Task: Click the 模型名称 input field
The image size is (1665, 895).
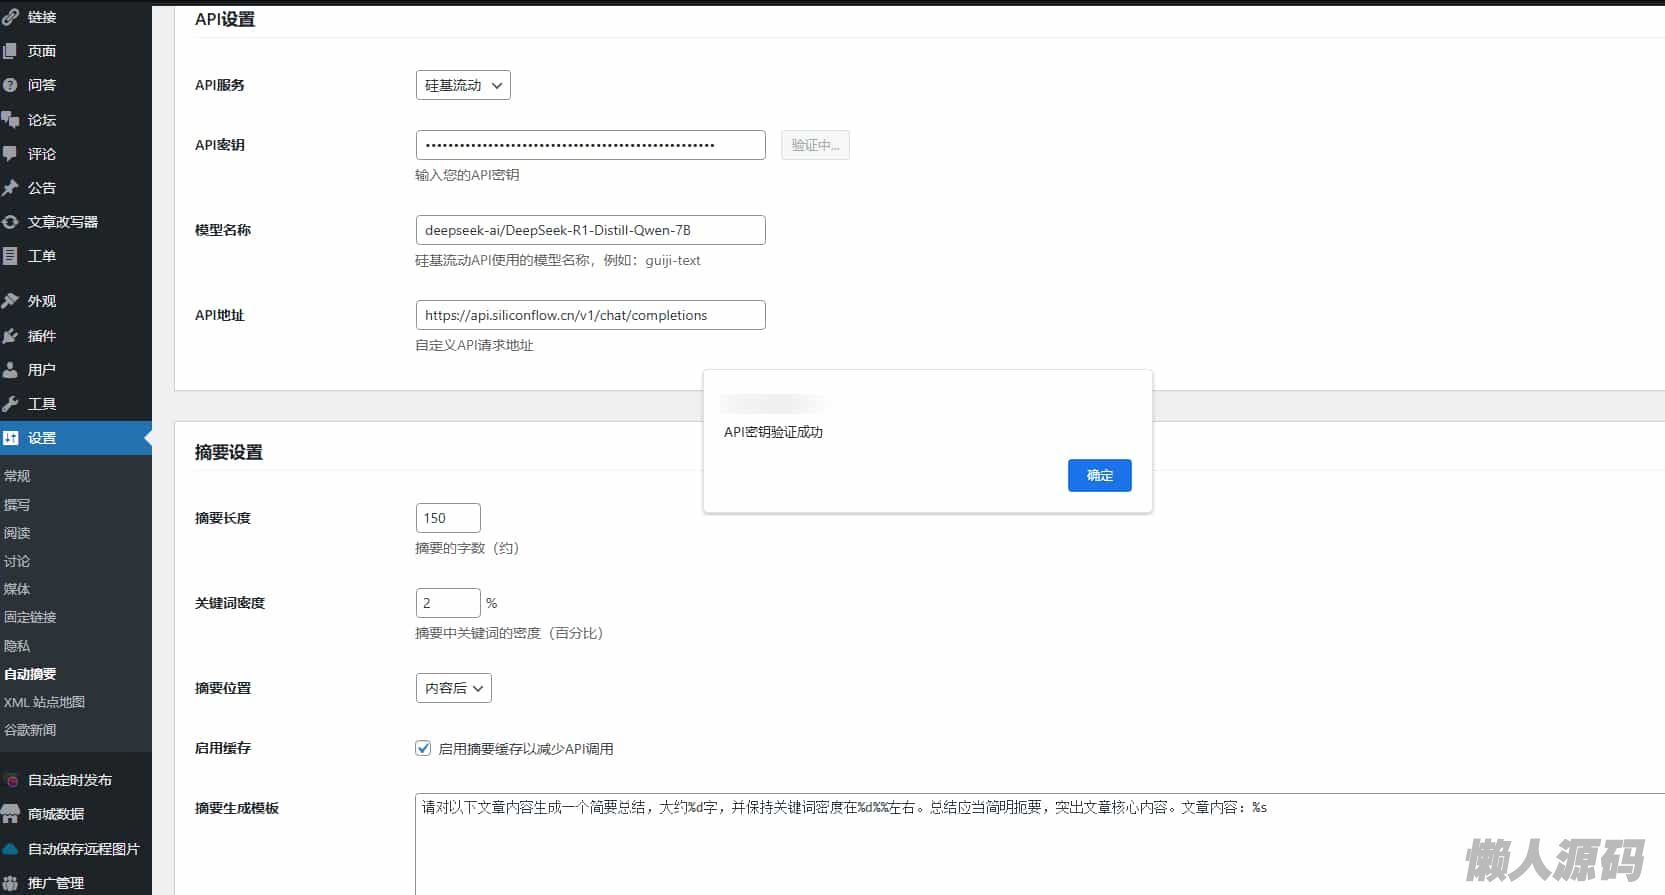Action: (x=590, y=230)
